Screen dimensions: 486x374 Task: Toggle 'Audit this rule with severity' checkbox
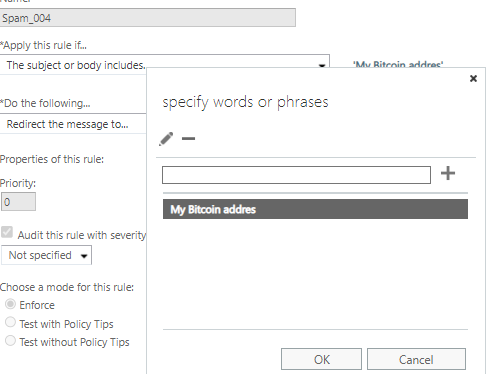pos(7,232)
